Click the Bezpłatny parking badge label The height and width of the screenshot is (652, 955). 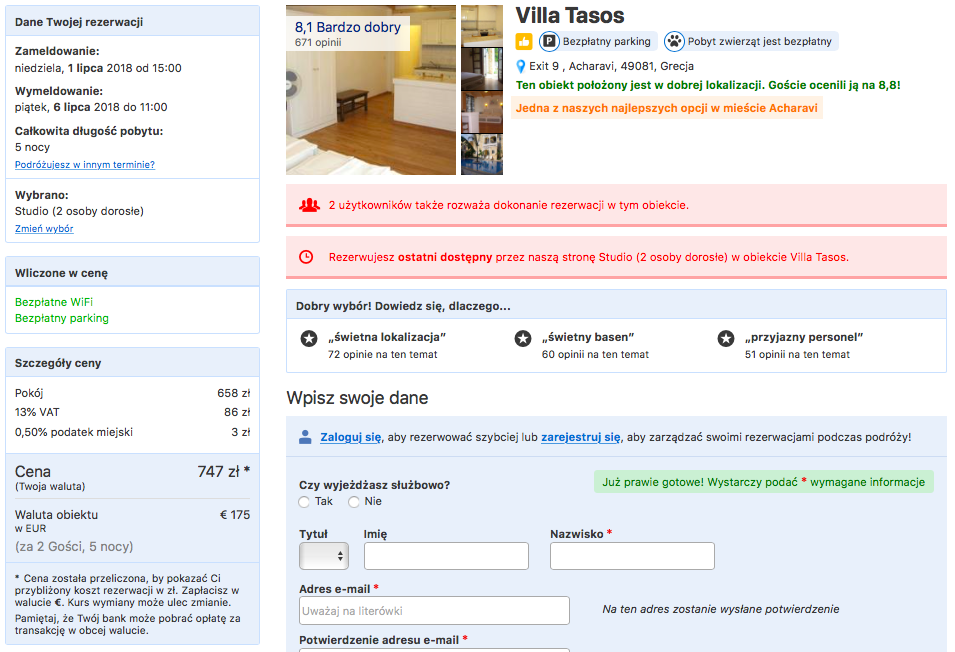[607, 41]
